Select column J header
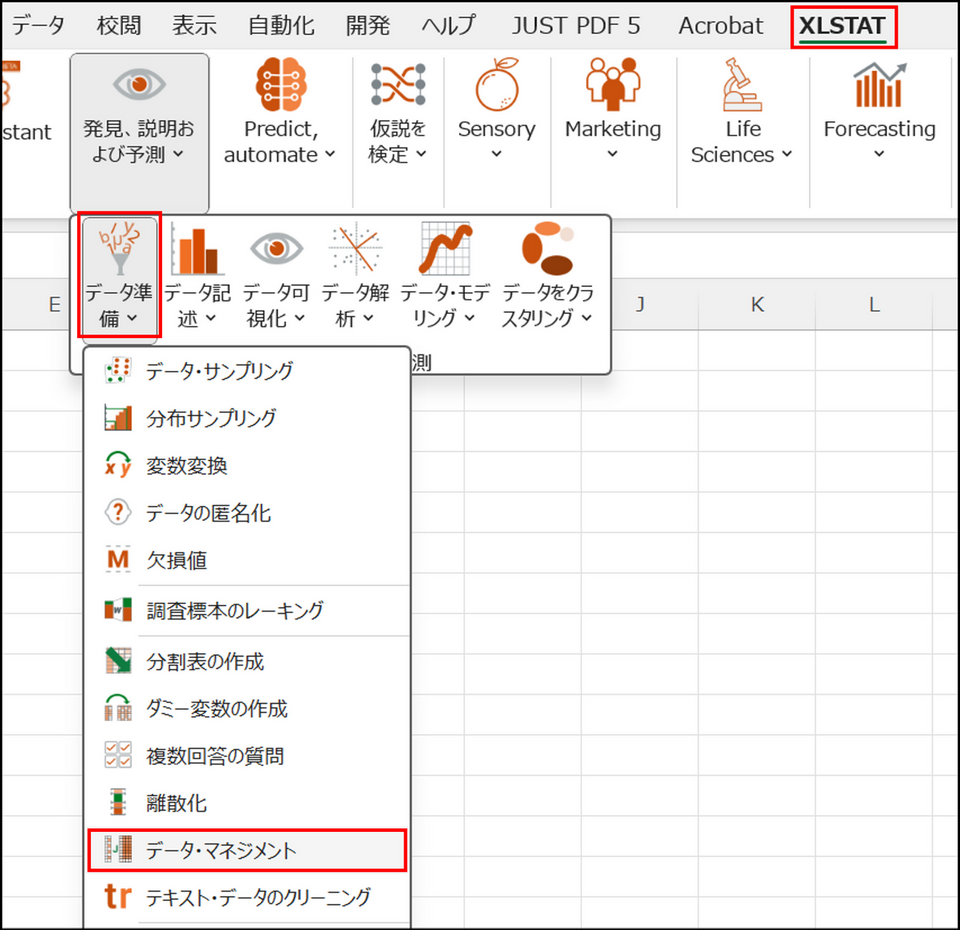Screen dimensions: 960x930 [640, 304]
